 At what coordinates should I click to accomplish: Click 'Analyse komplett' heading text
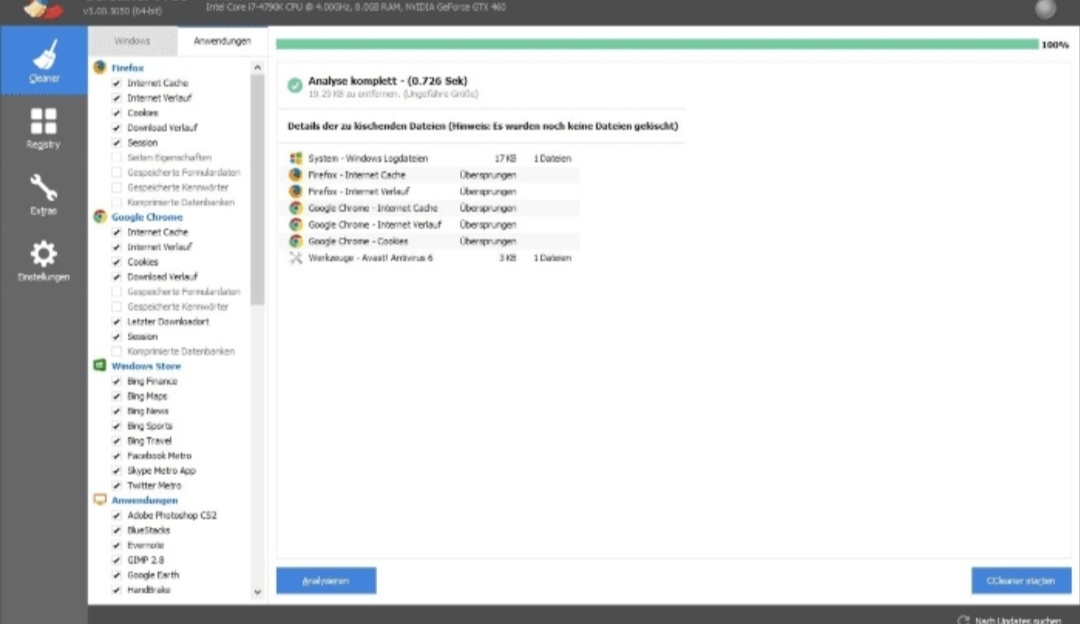click(x=387, y=81)
